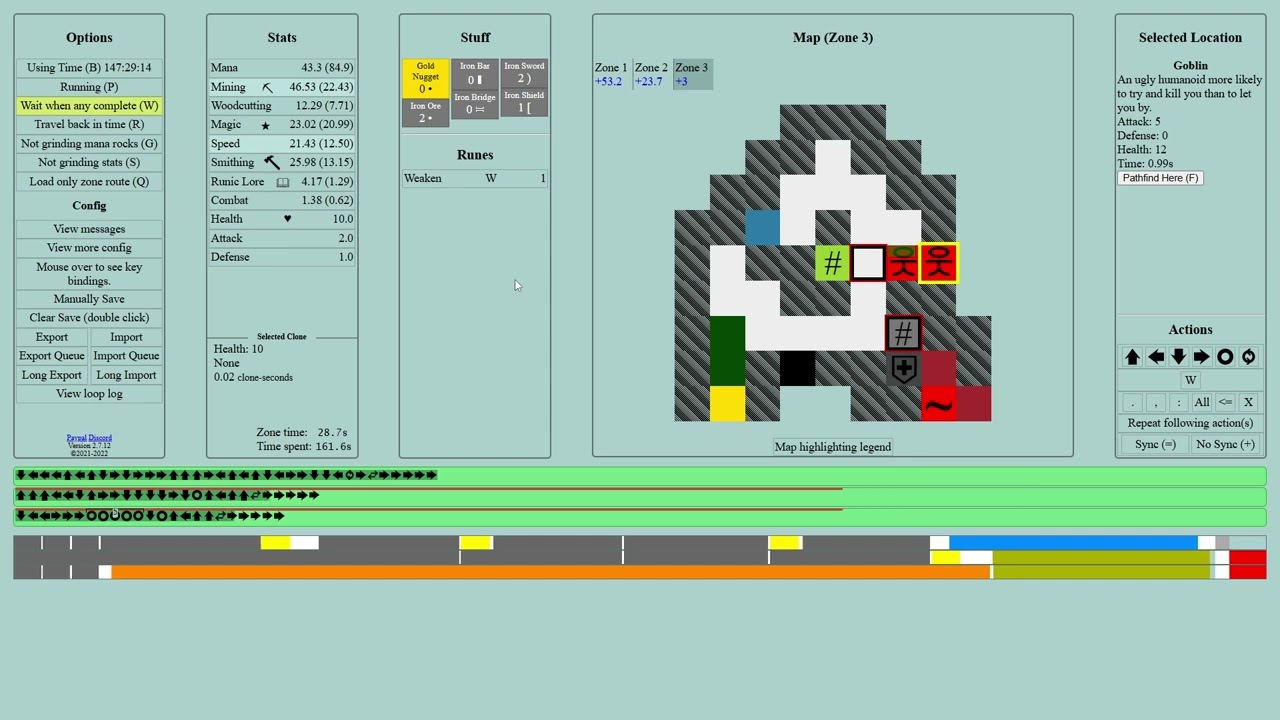Click Export Queue
This screenshot has height=720, width=1280.
(52, 356)
